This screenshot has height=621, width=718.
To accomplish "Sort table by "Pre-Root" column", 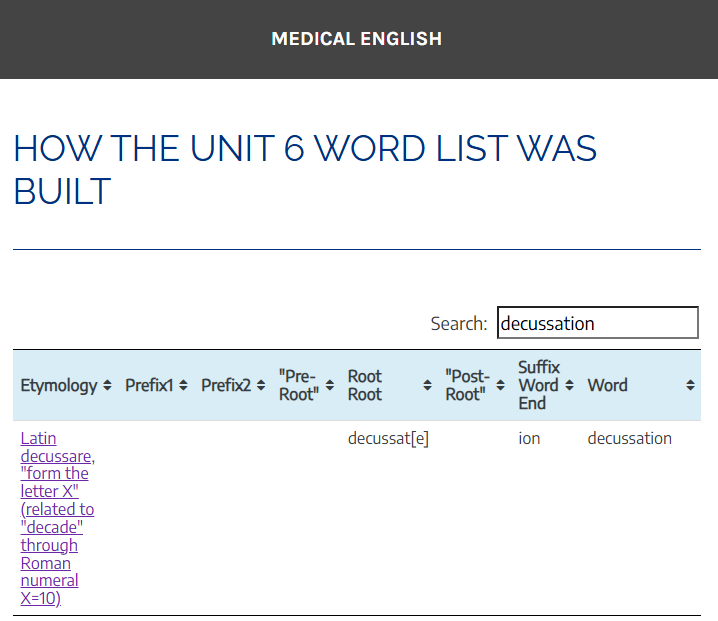I will tap(306, 385).
